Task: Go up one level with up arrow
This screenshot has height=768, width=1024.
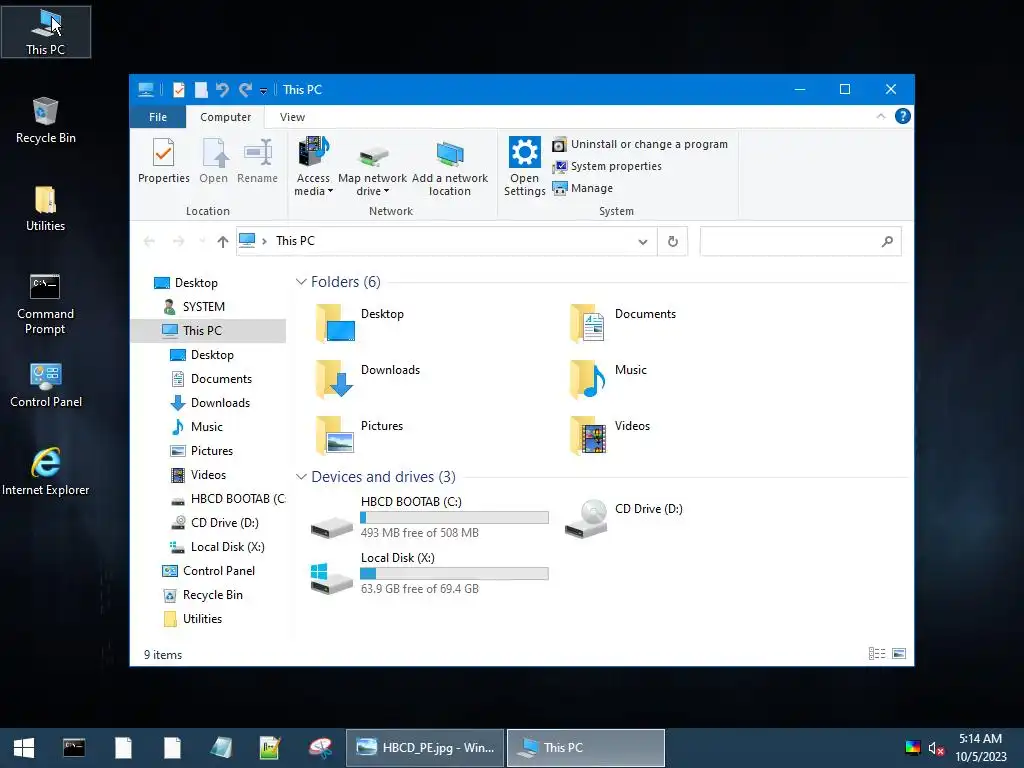Action: [x=223, y=242]
